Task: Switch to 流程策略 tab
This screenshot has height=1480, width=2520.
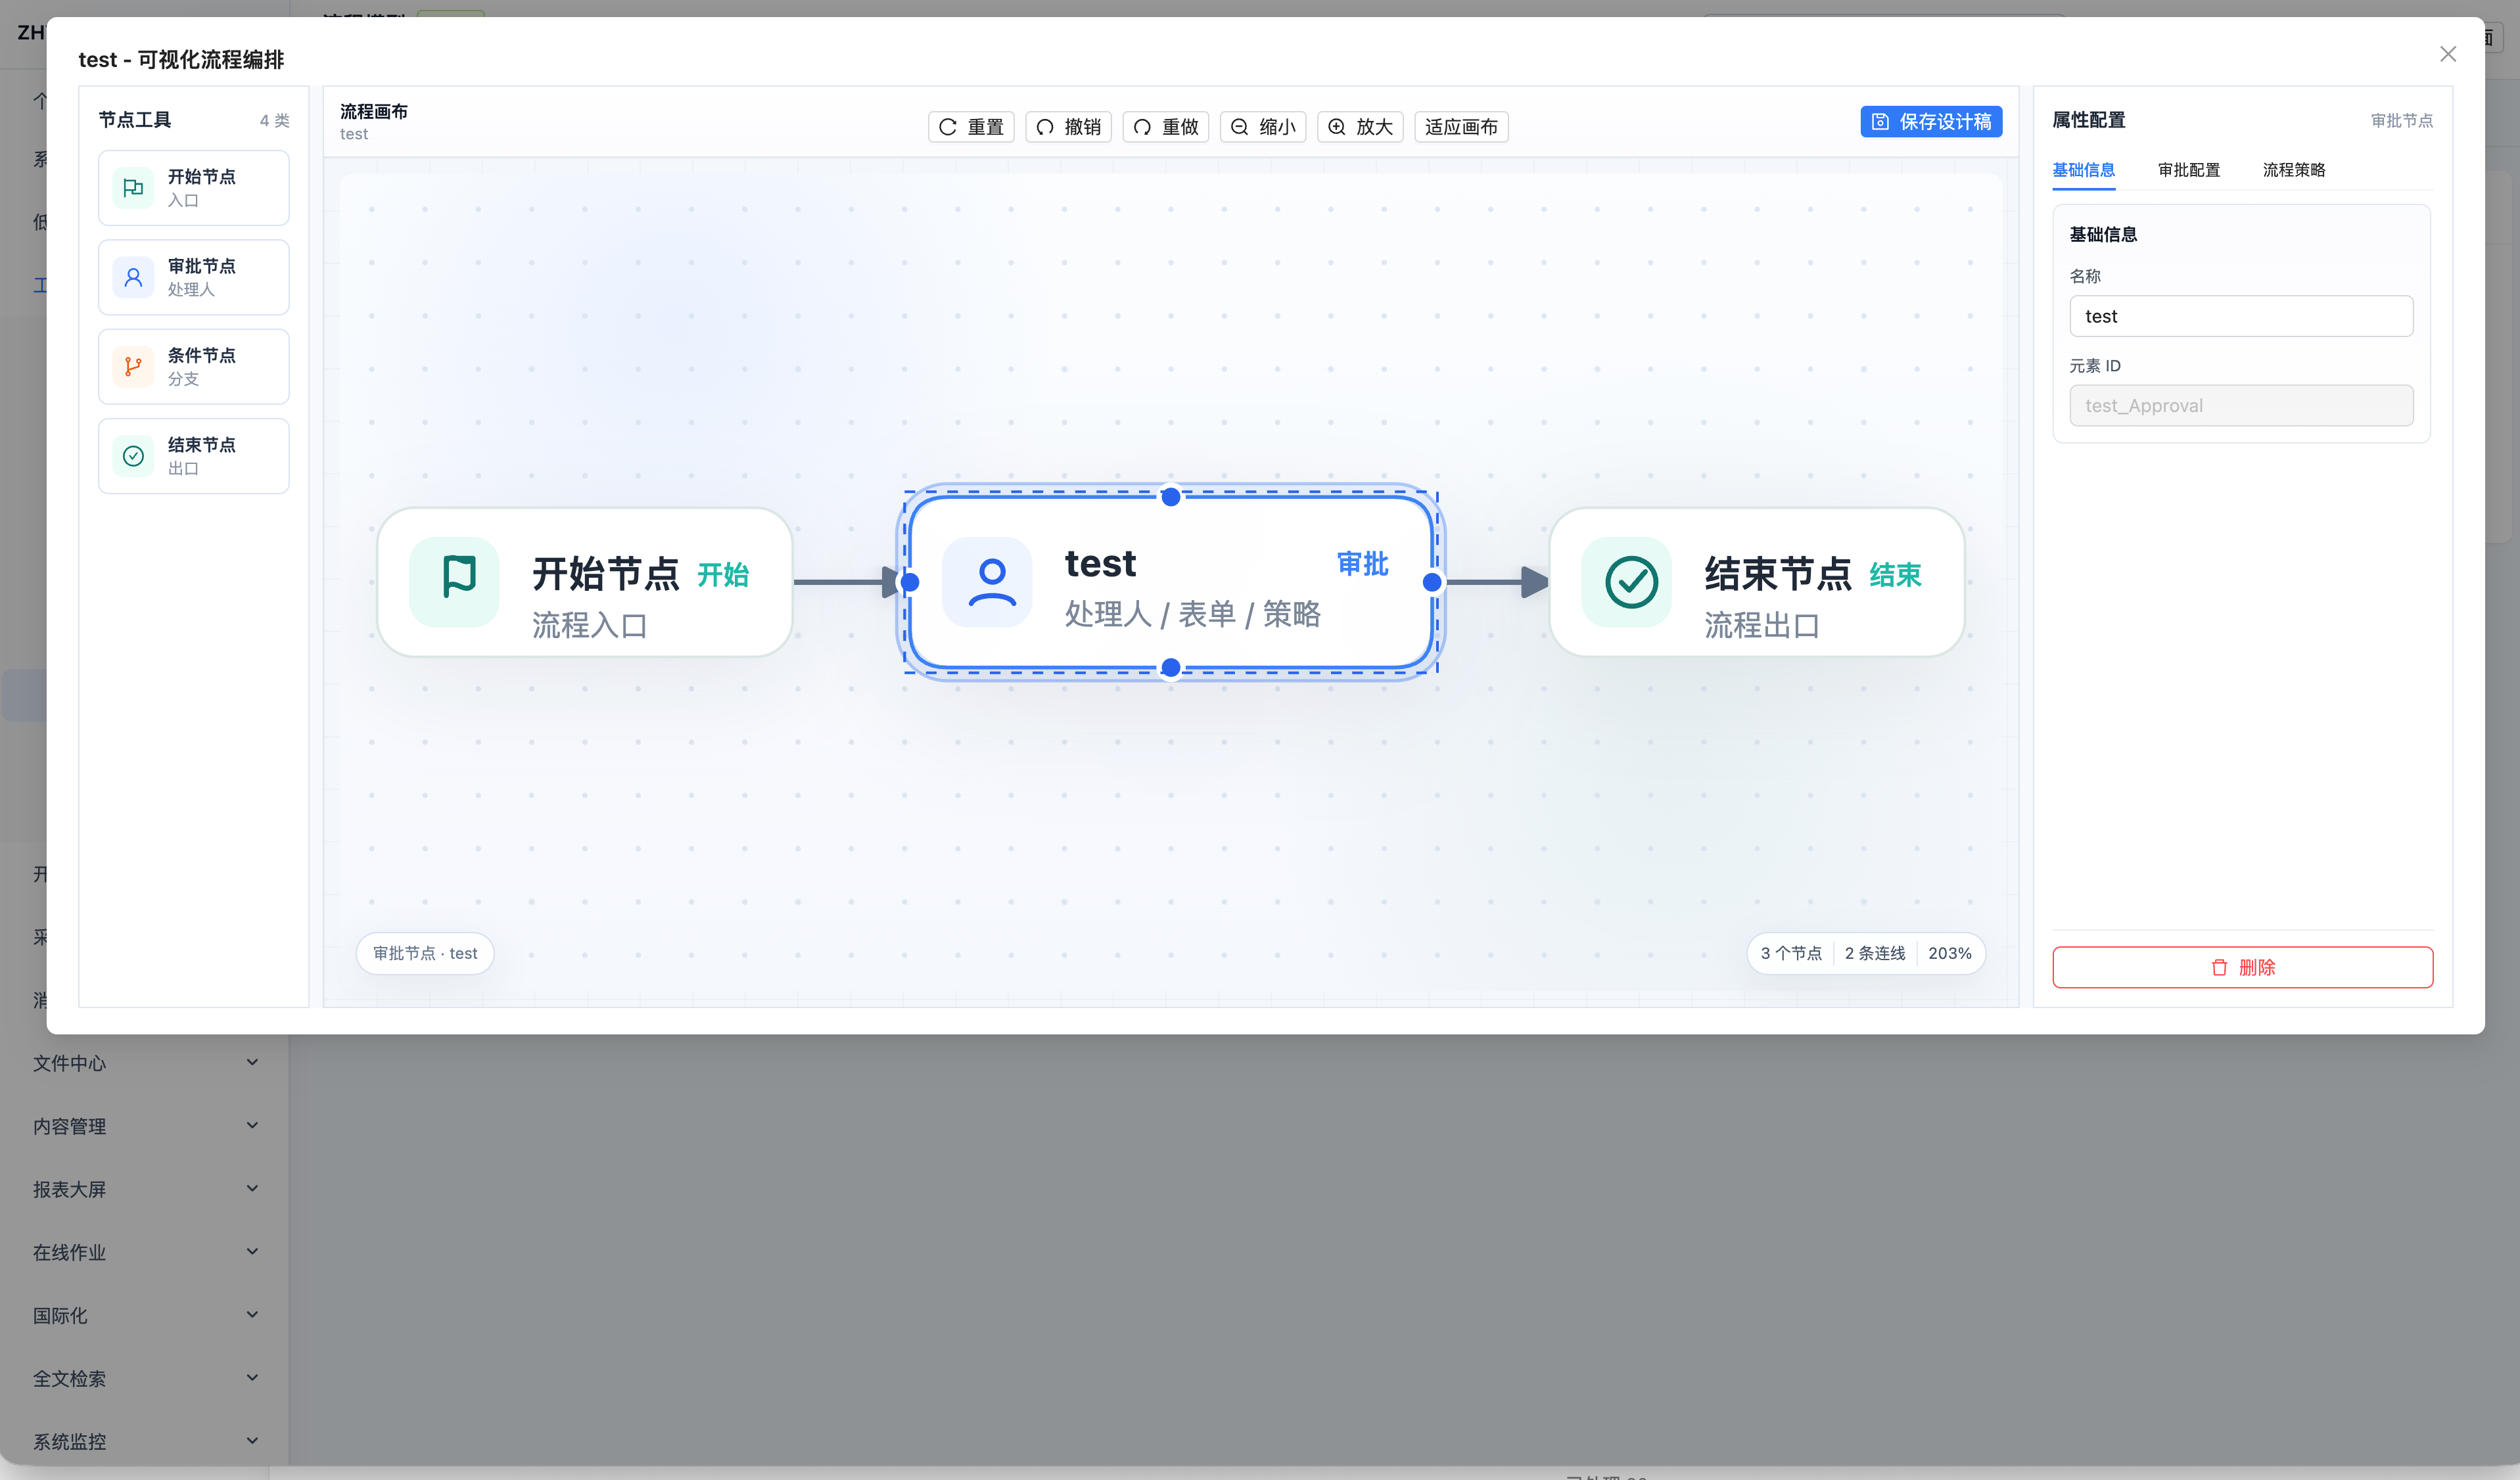Action: (x=2294, y=170)
